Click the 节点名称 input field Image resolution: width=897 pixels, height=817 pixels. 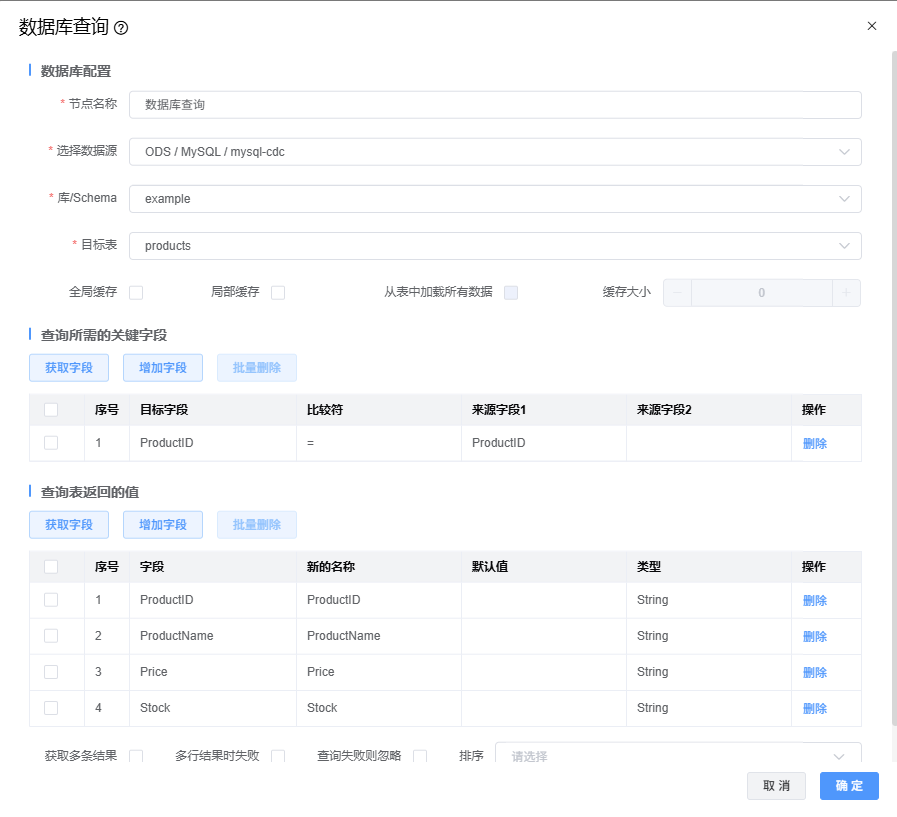pos(495,105)
